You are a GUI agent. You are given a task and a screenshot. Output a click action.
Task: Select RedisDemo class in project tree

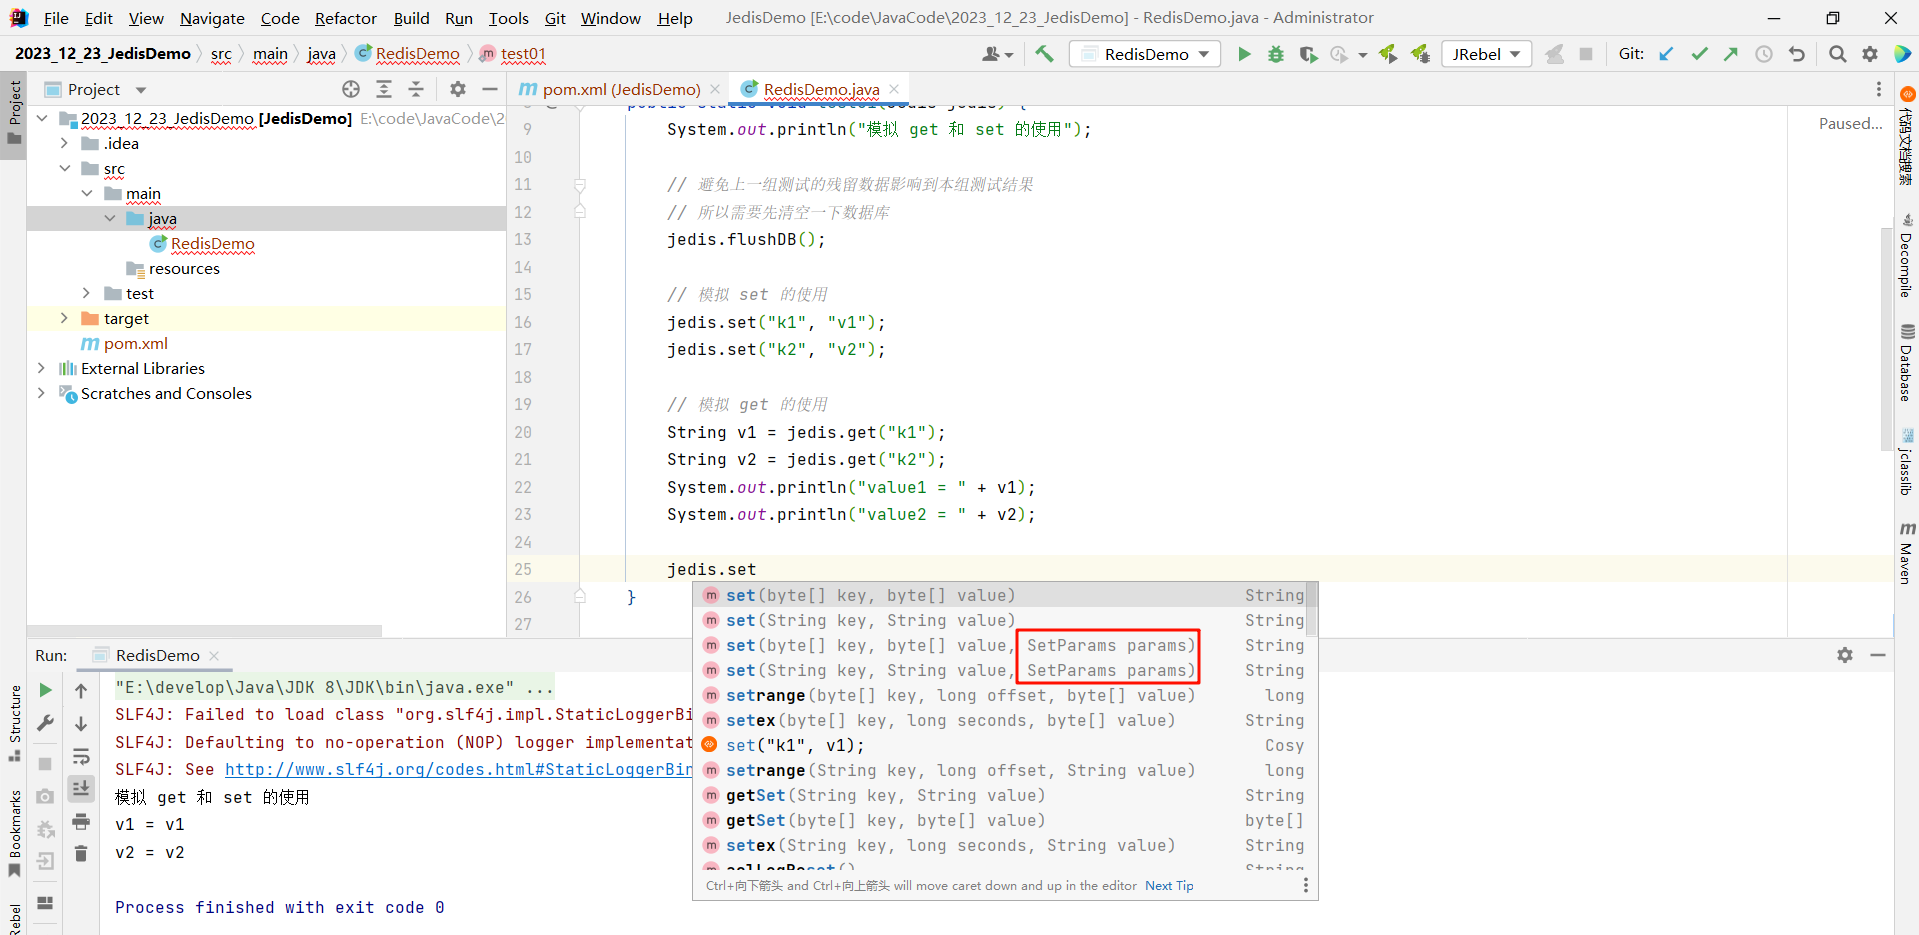(212, 243)
